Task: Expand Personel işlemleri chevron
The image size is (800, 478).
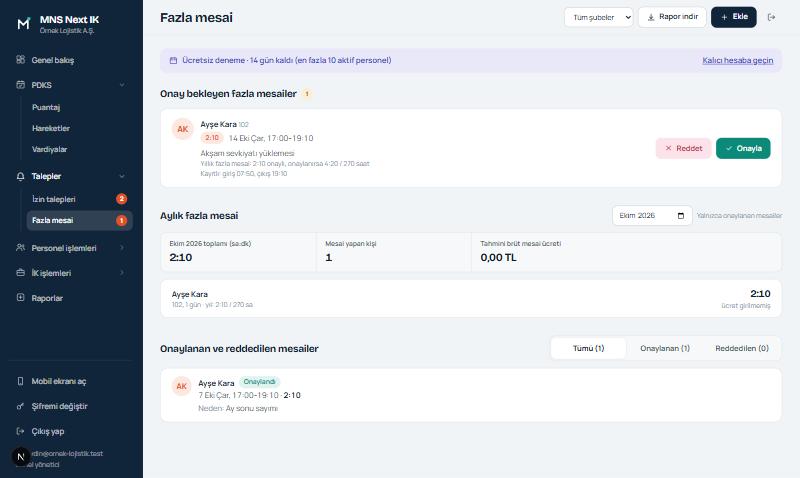Action: click(122, 247)
